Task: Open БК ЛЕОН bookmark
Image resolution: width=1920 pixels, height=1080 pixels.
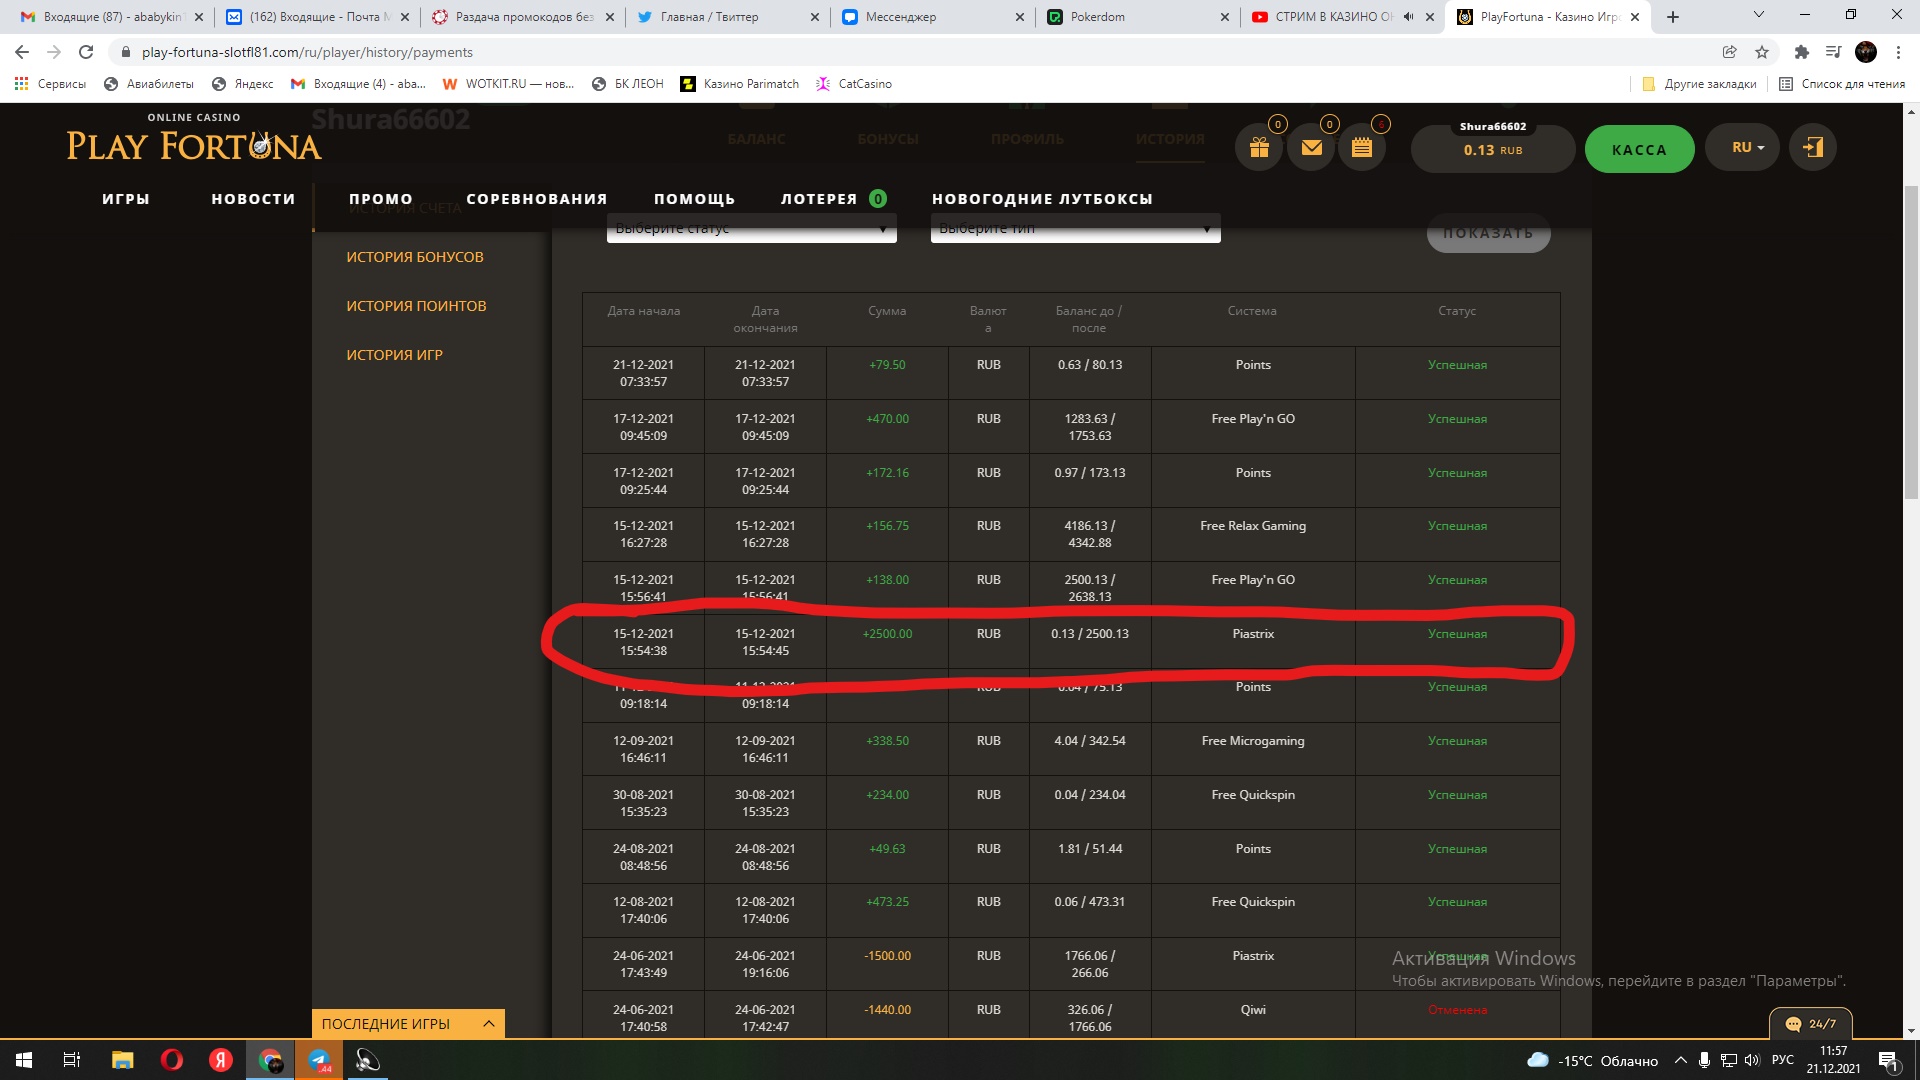Action: click(x=627, y=84)
